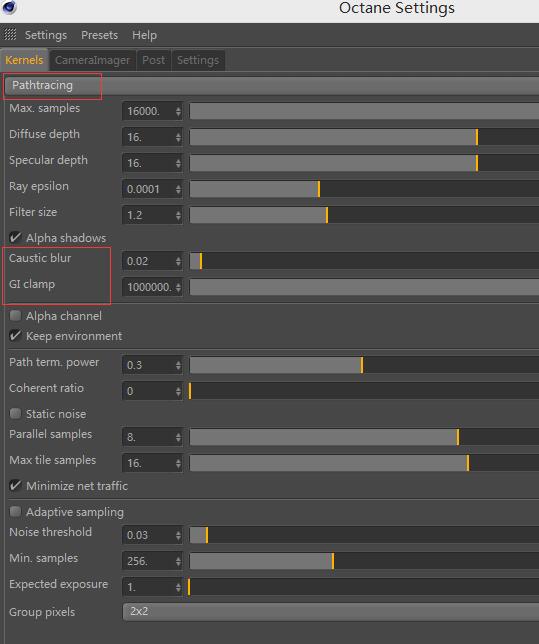Click the Path term. power slider bar
The height and width of the screenshot is (644, 539).
pos(364,365)
